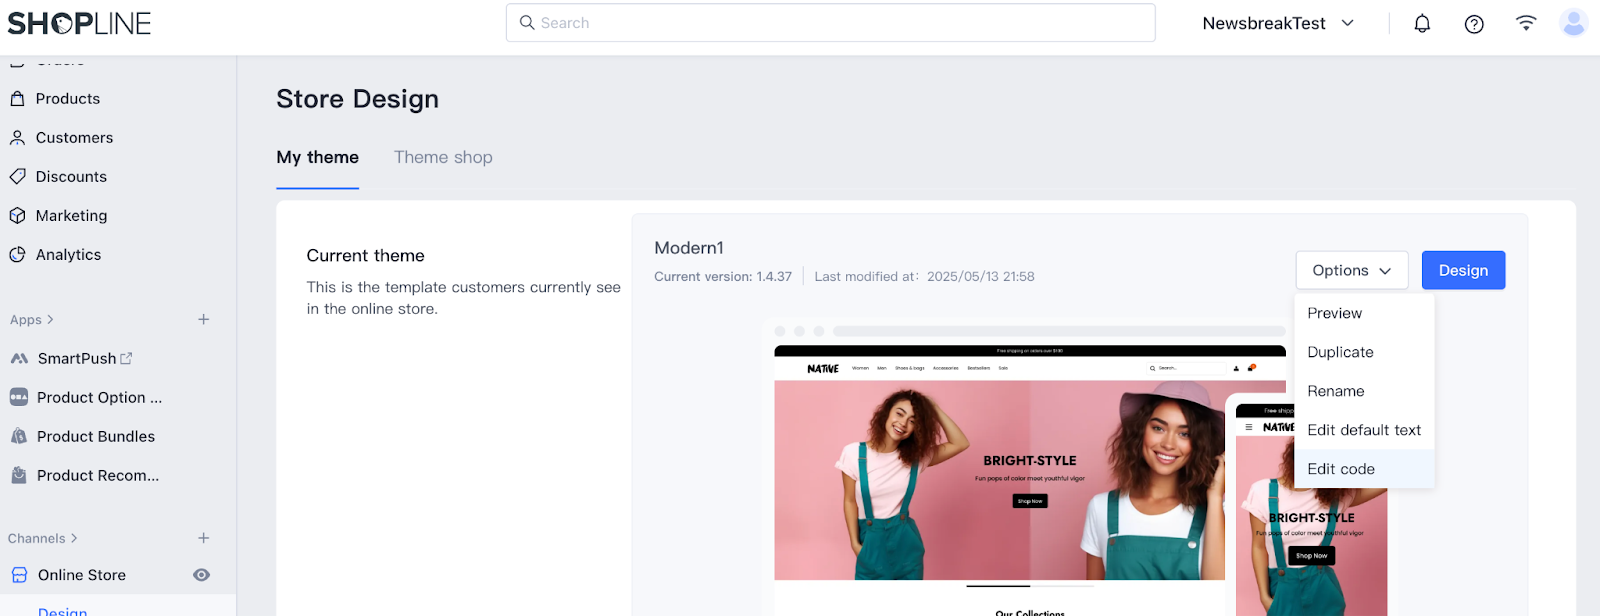
Task: Add a new app with plus icon
Action: click(x=204, y=319)
